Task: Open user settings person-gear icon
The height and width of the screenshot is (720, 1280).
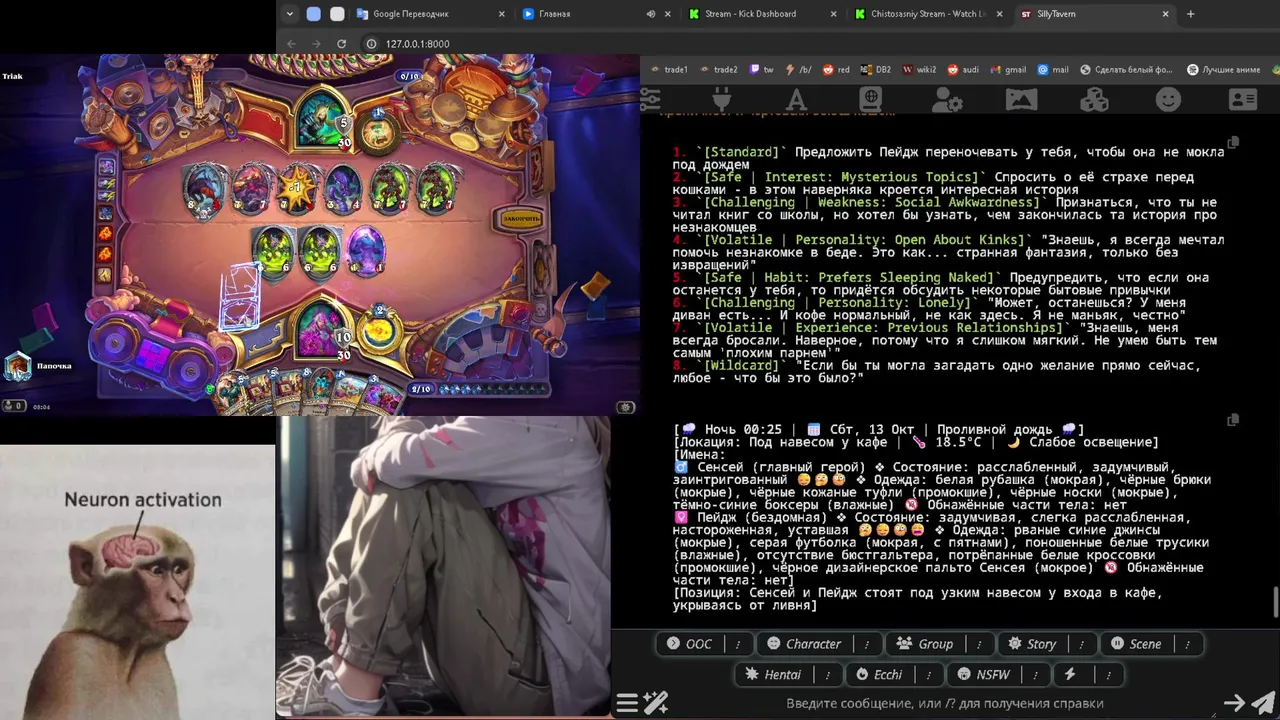Action: click(x=946, y=99)
